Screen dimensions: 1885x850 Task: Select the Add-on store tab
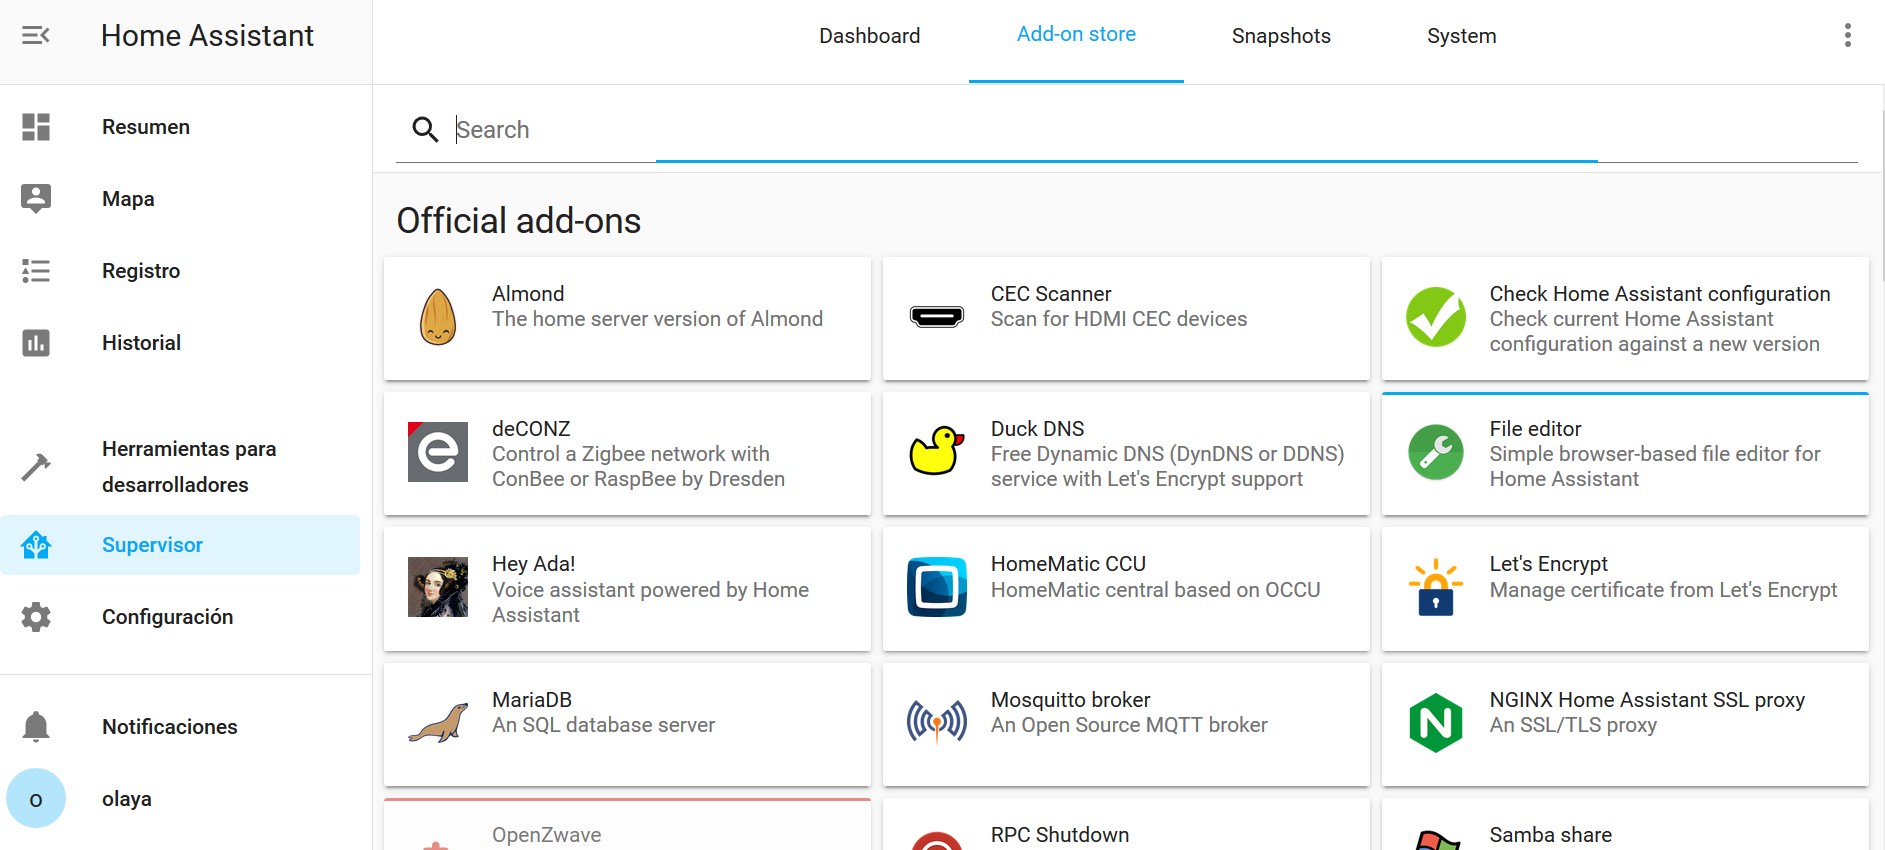click(x=1076, y=35)
